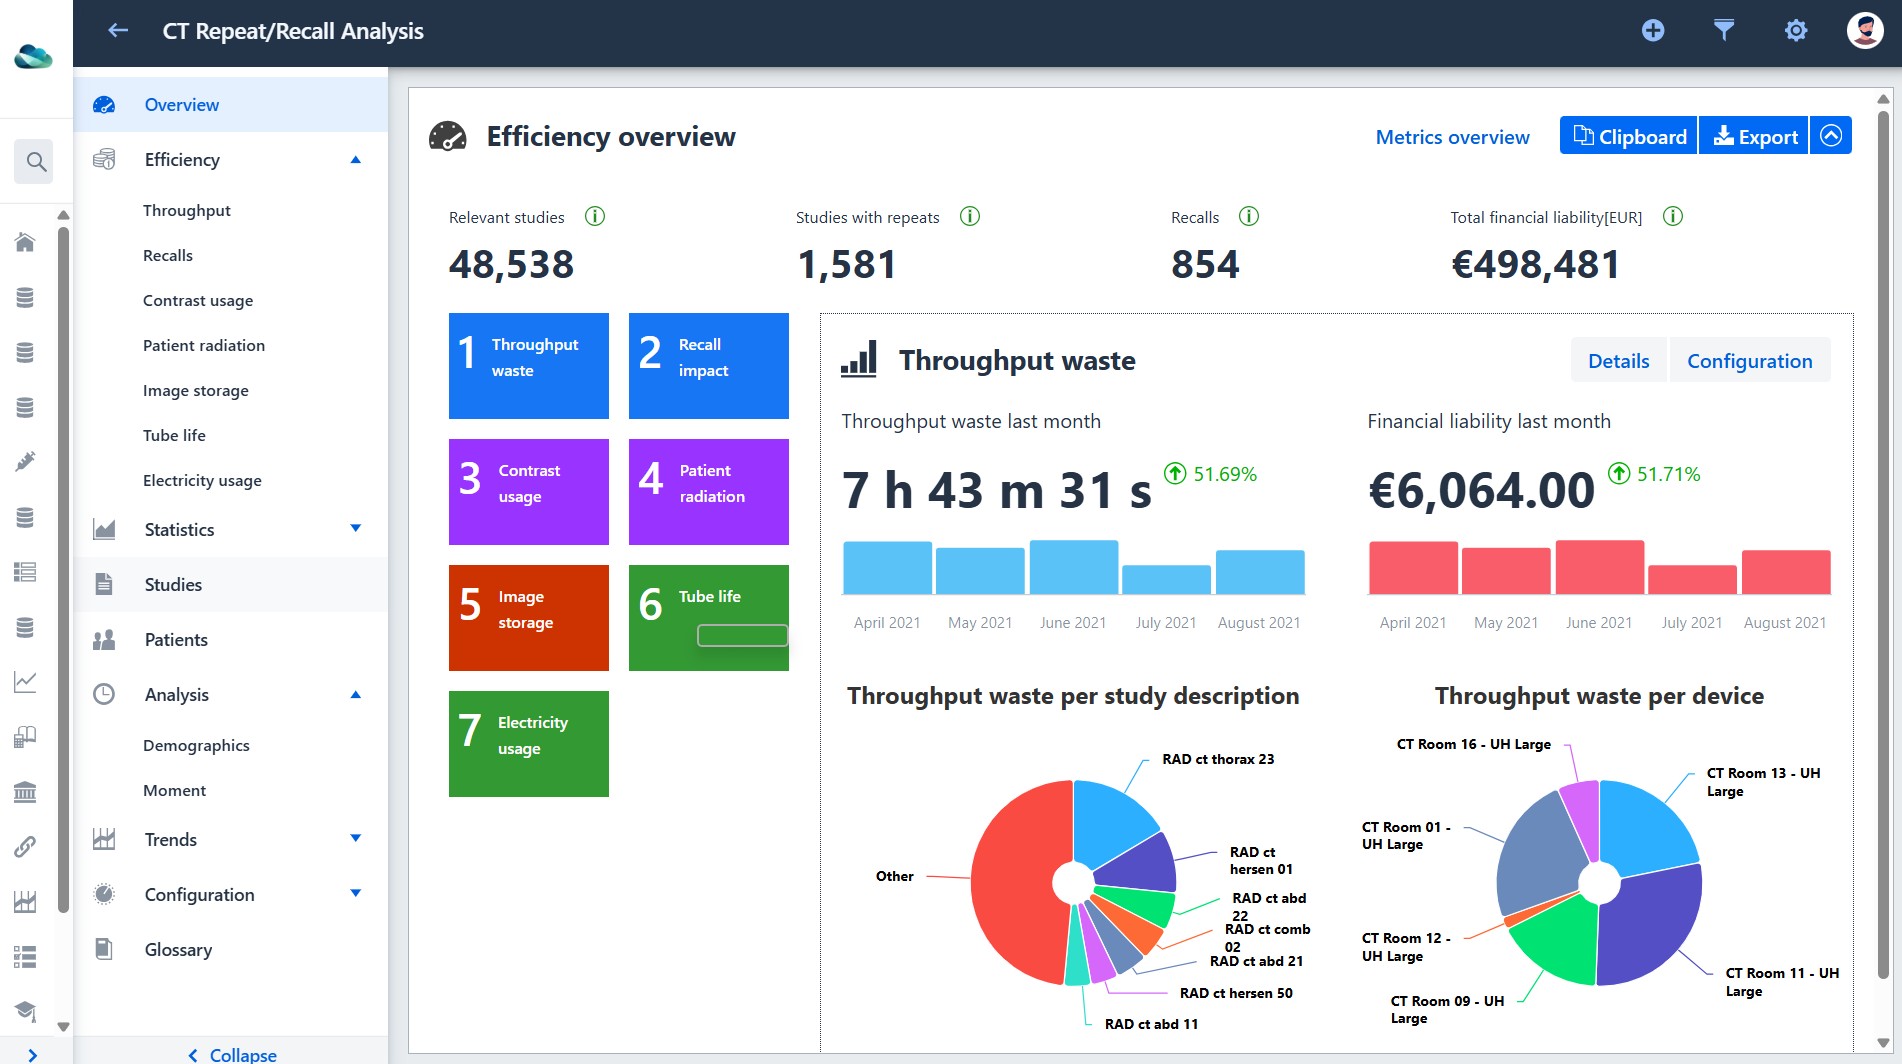Open settings gear icon in header

(x=1796, y=31)
